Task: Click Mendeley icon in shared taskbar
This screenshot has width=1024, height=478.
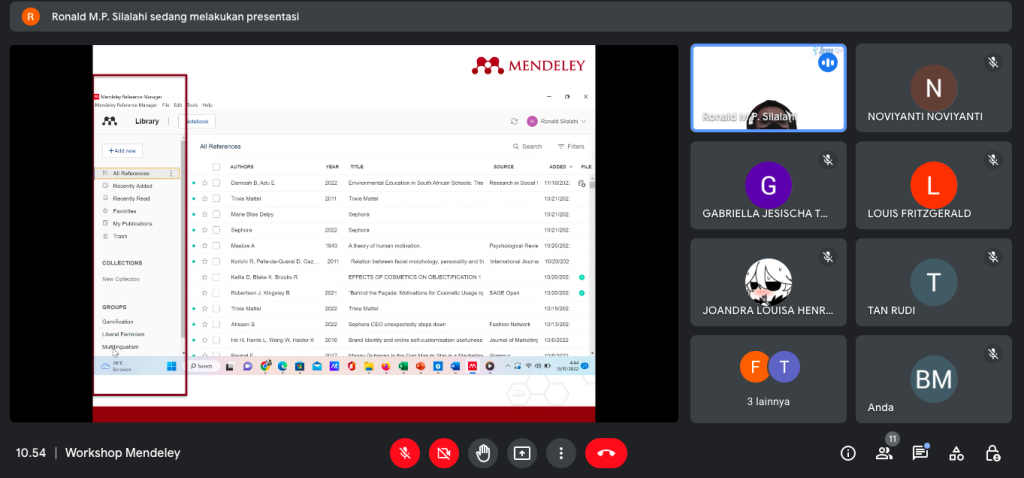Action: pyautogui.click(x=472, y=366)
